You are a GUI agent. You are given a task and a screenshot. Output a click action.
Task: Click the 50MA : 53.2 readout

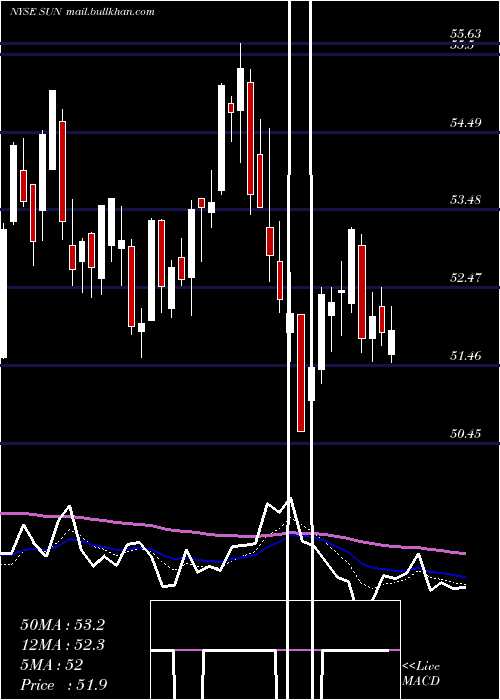click(62, 625)
